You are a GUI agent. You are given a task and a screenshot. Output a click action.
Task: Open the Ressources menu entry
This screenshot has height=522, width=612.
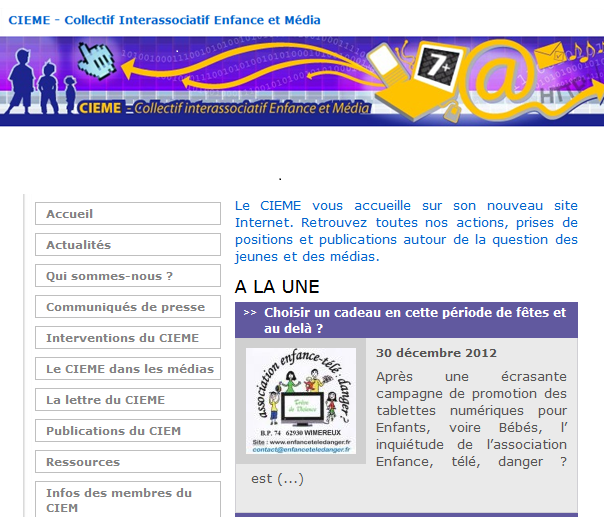(x=127, y=462)
